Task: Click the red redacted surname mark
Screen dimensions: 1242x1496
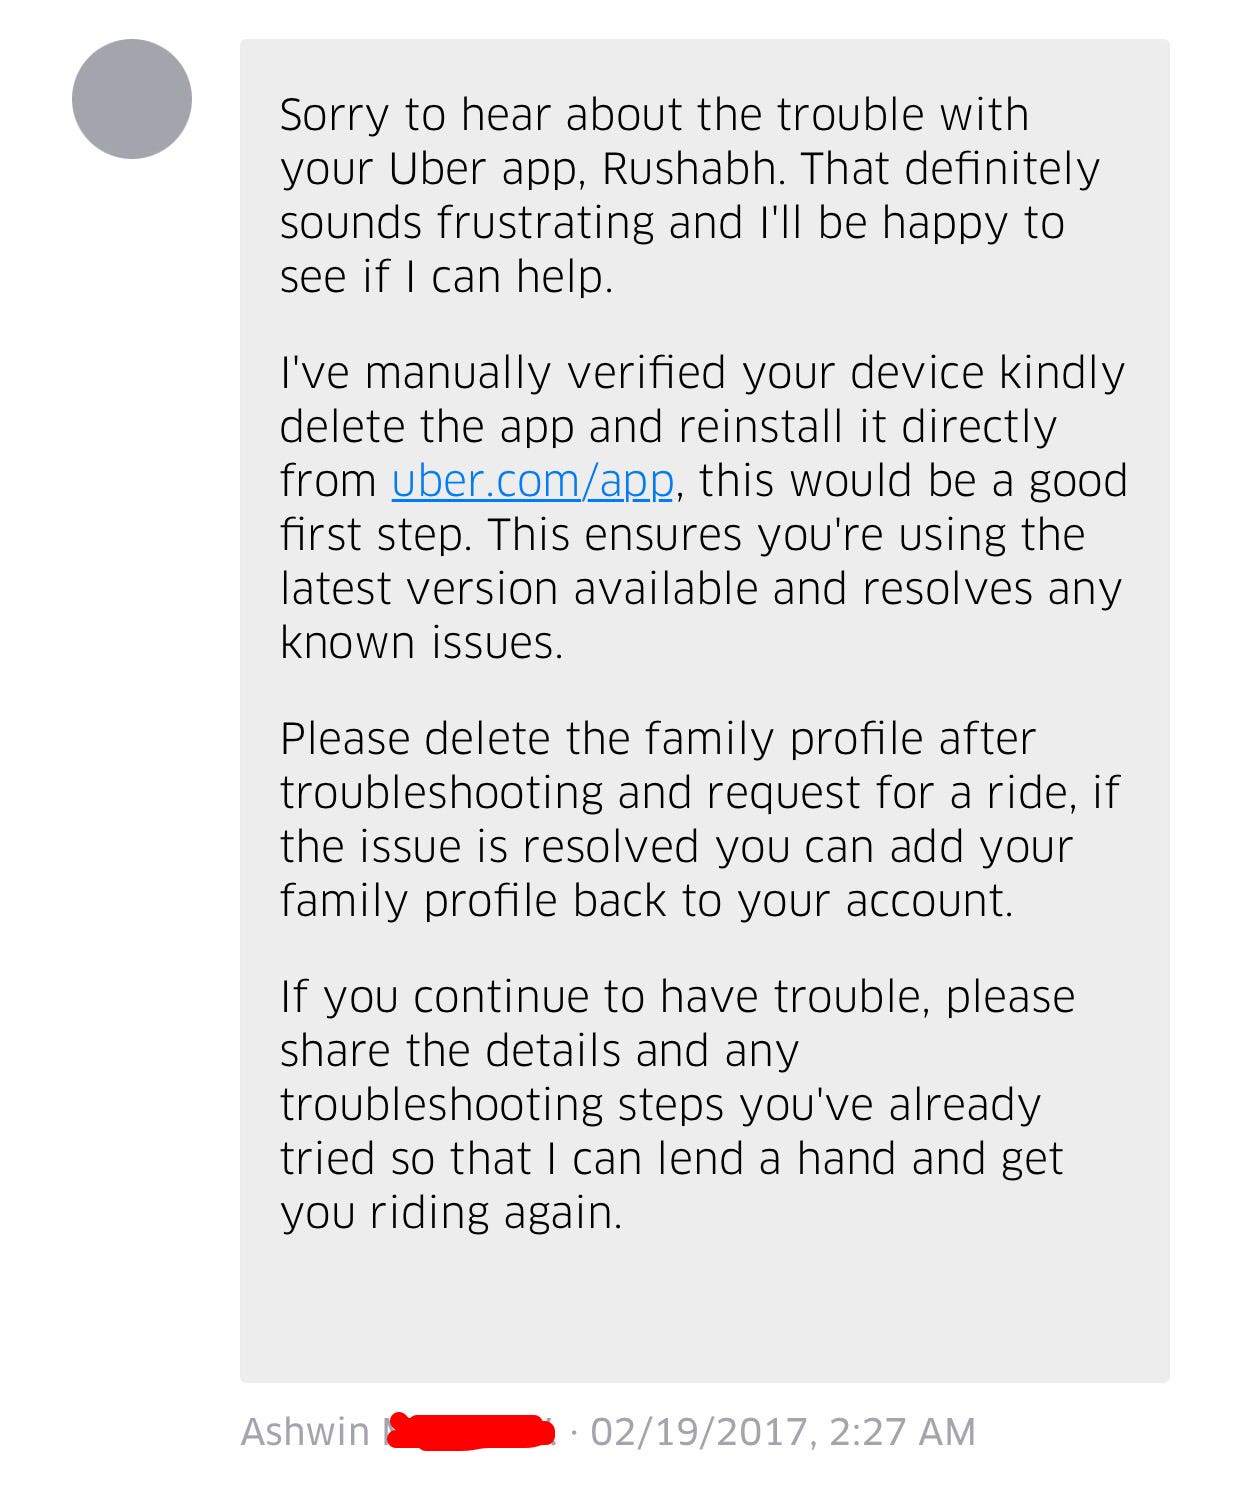Action: pyautogui.click(x=470, y=1431)
